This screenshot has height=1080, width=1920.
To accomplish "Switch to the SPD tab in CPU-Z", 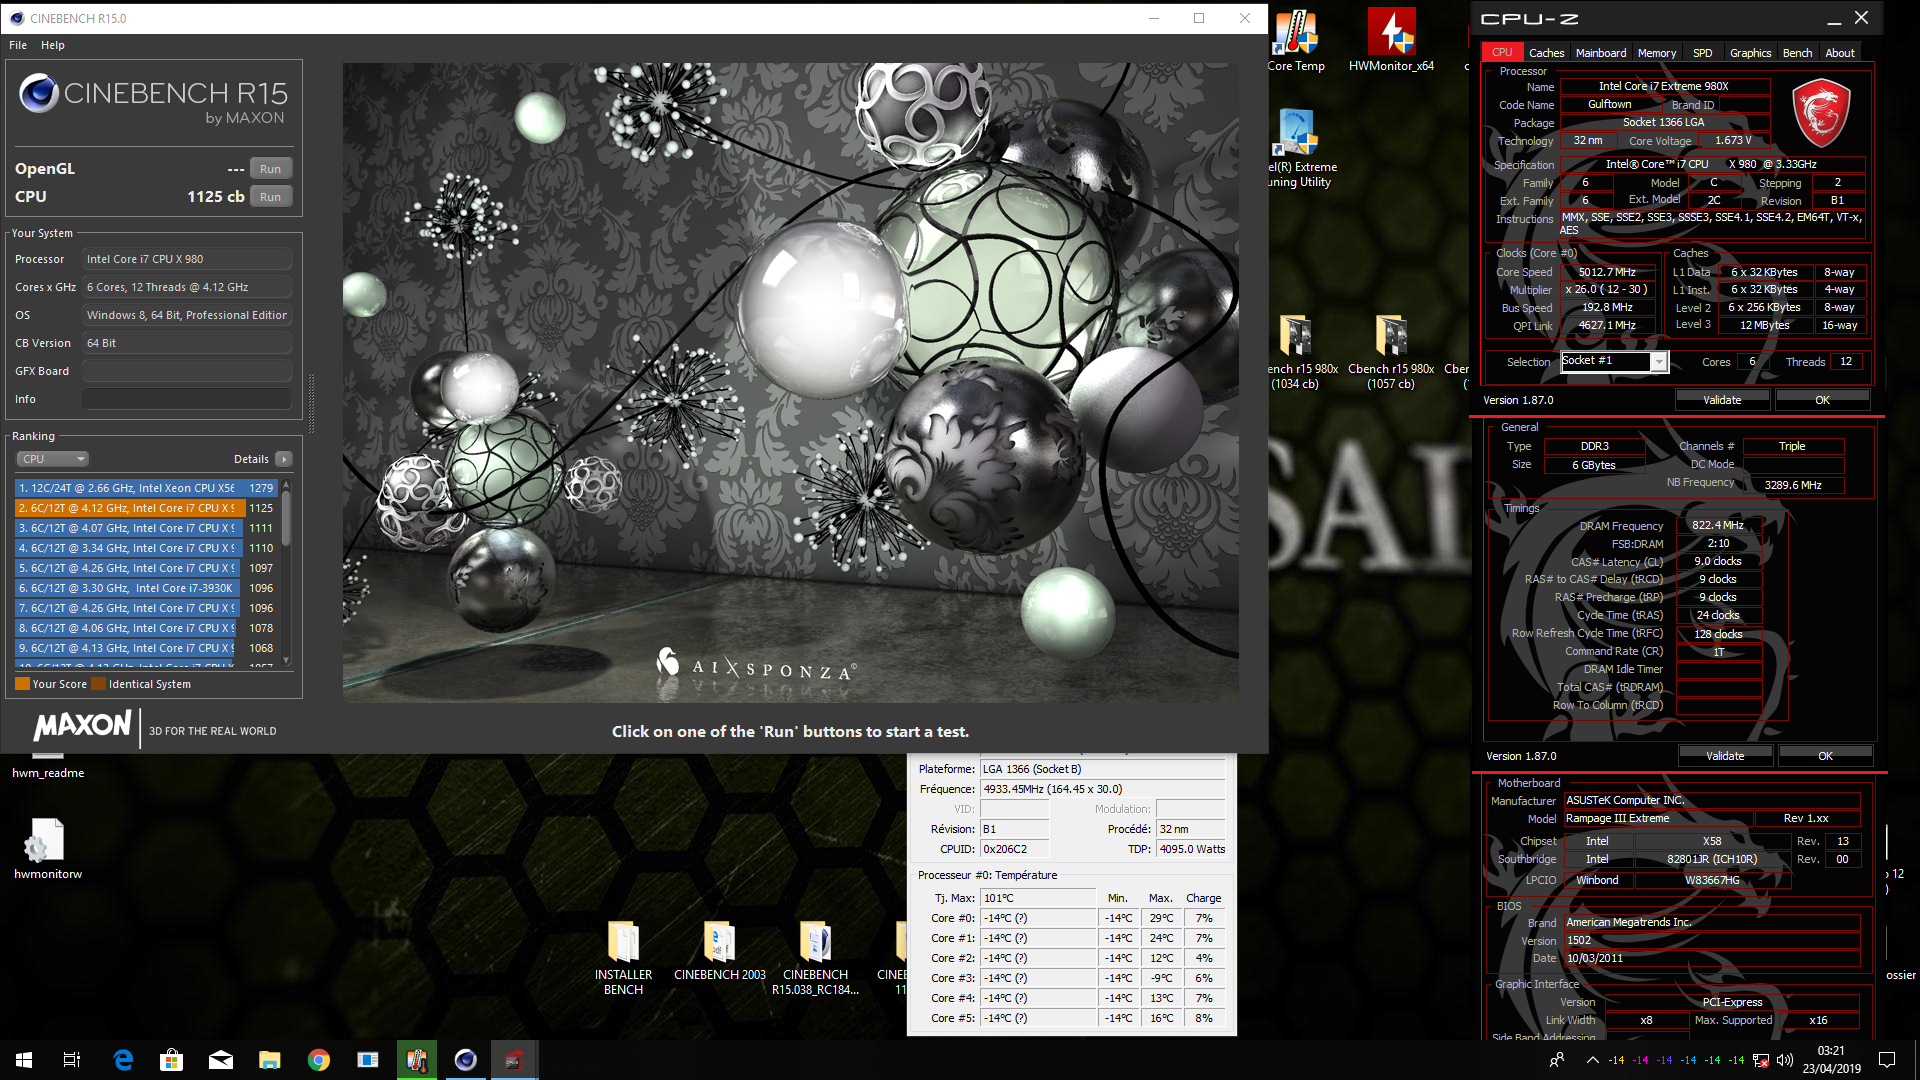I will pyautogui.click(x=1702, y=53).
